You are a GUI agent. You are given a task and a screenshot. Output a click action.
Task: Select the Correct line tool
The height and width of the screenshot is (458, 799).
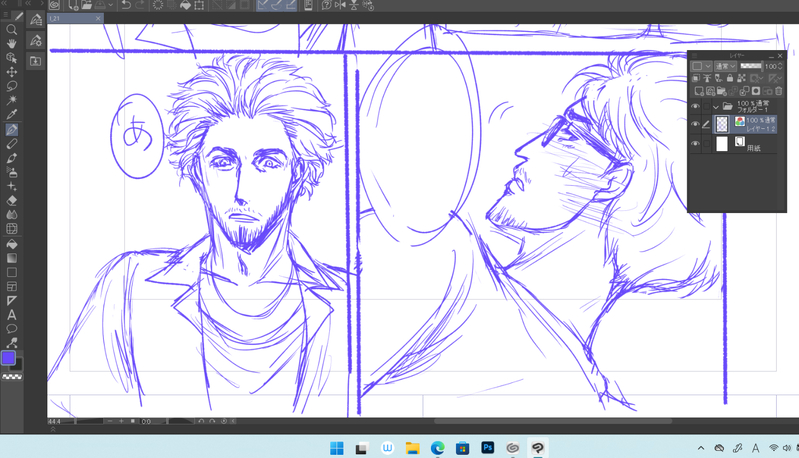pos(11,342)
